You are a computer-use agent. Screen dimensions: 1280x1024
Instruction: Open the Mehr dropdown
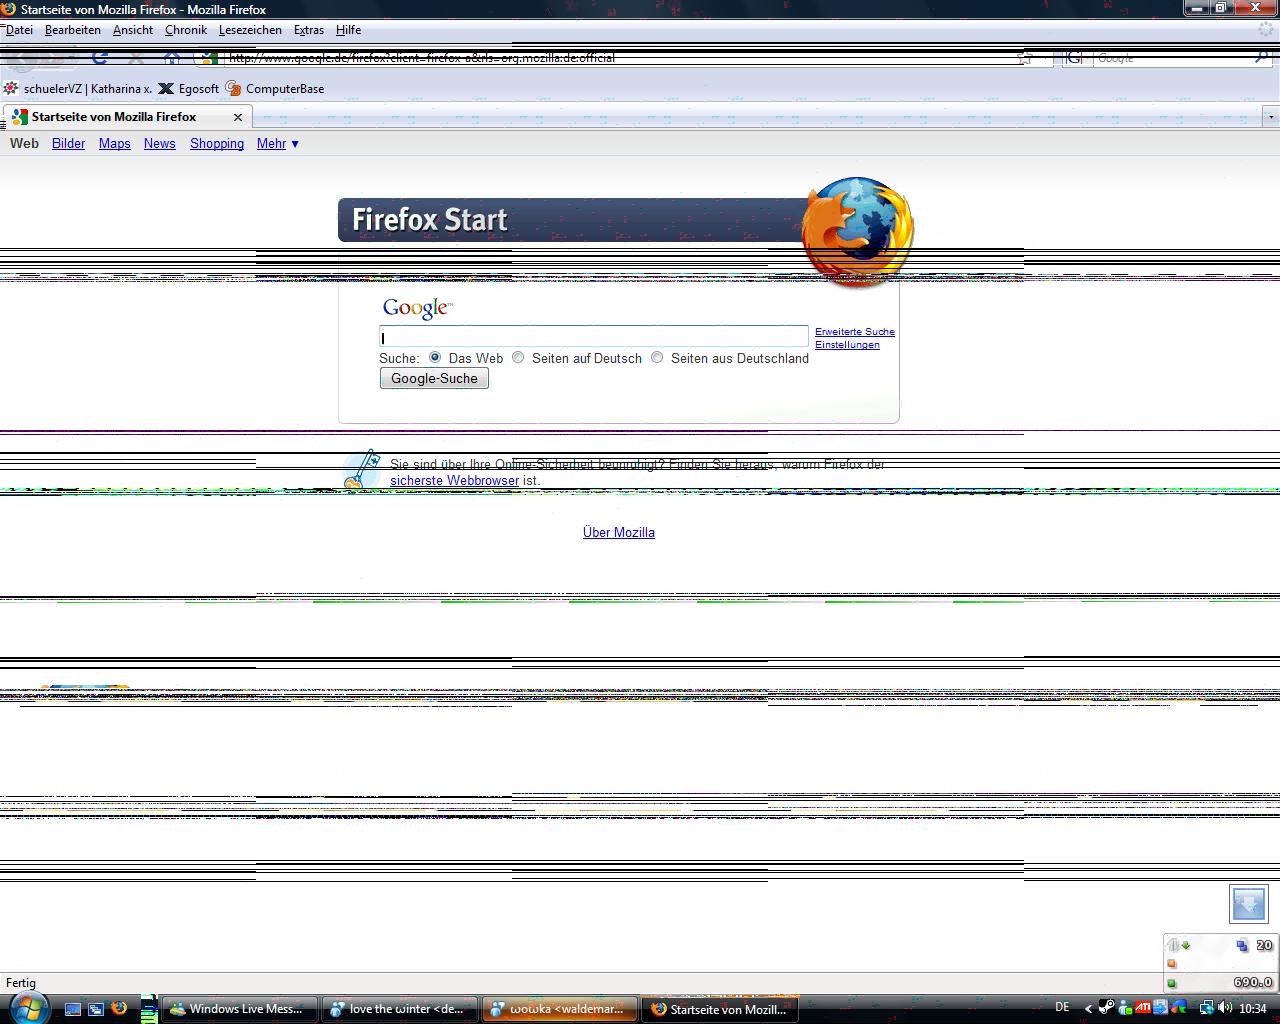(x=278, y=144)
